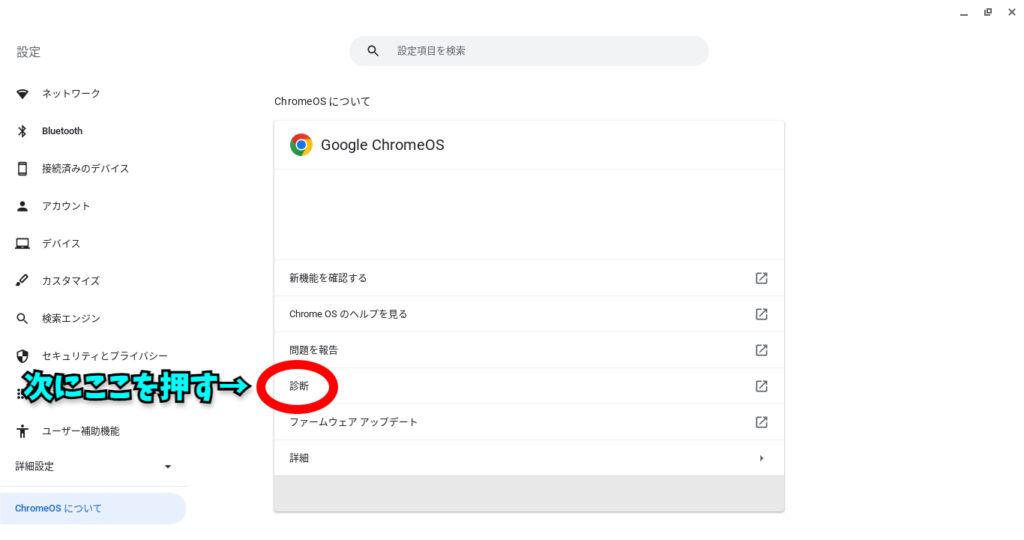This screenshot has height=540, width=1024.
Task: Click the Bluetooth icon in sidebar
Action: [22, 131]
